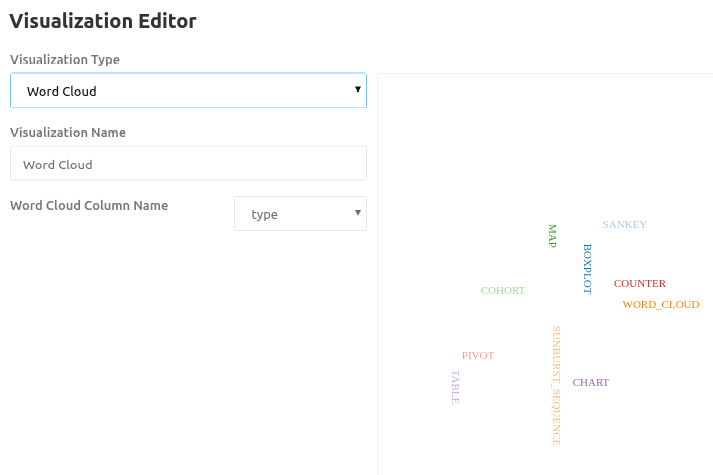
Task: Click the CHART word in the cloud
Action: click(x=590, y=383)
